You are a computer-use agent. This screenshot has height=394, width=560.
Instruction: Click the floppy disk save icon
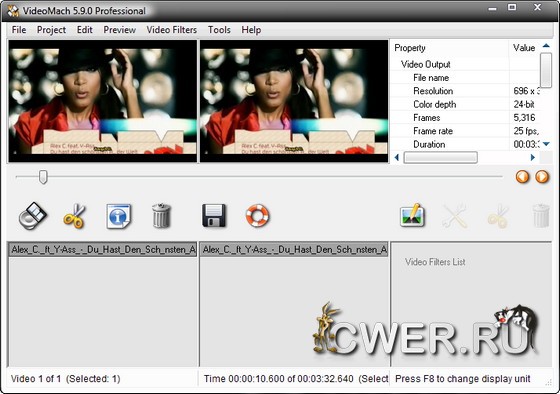pos(214,216)
